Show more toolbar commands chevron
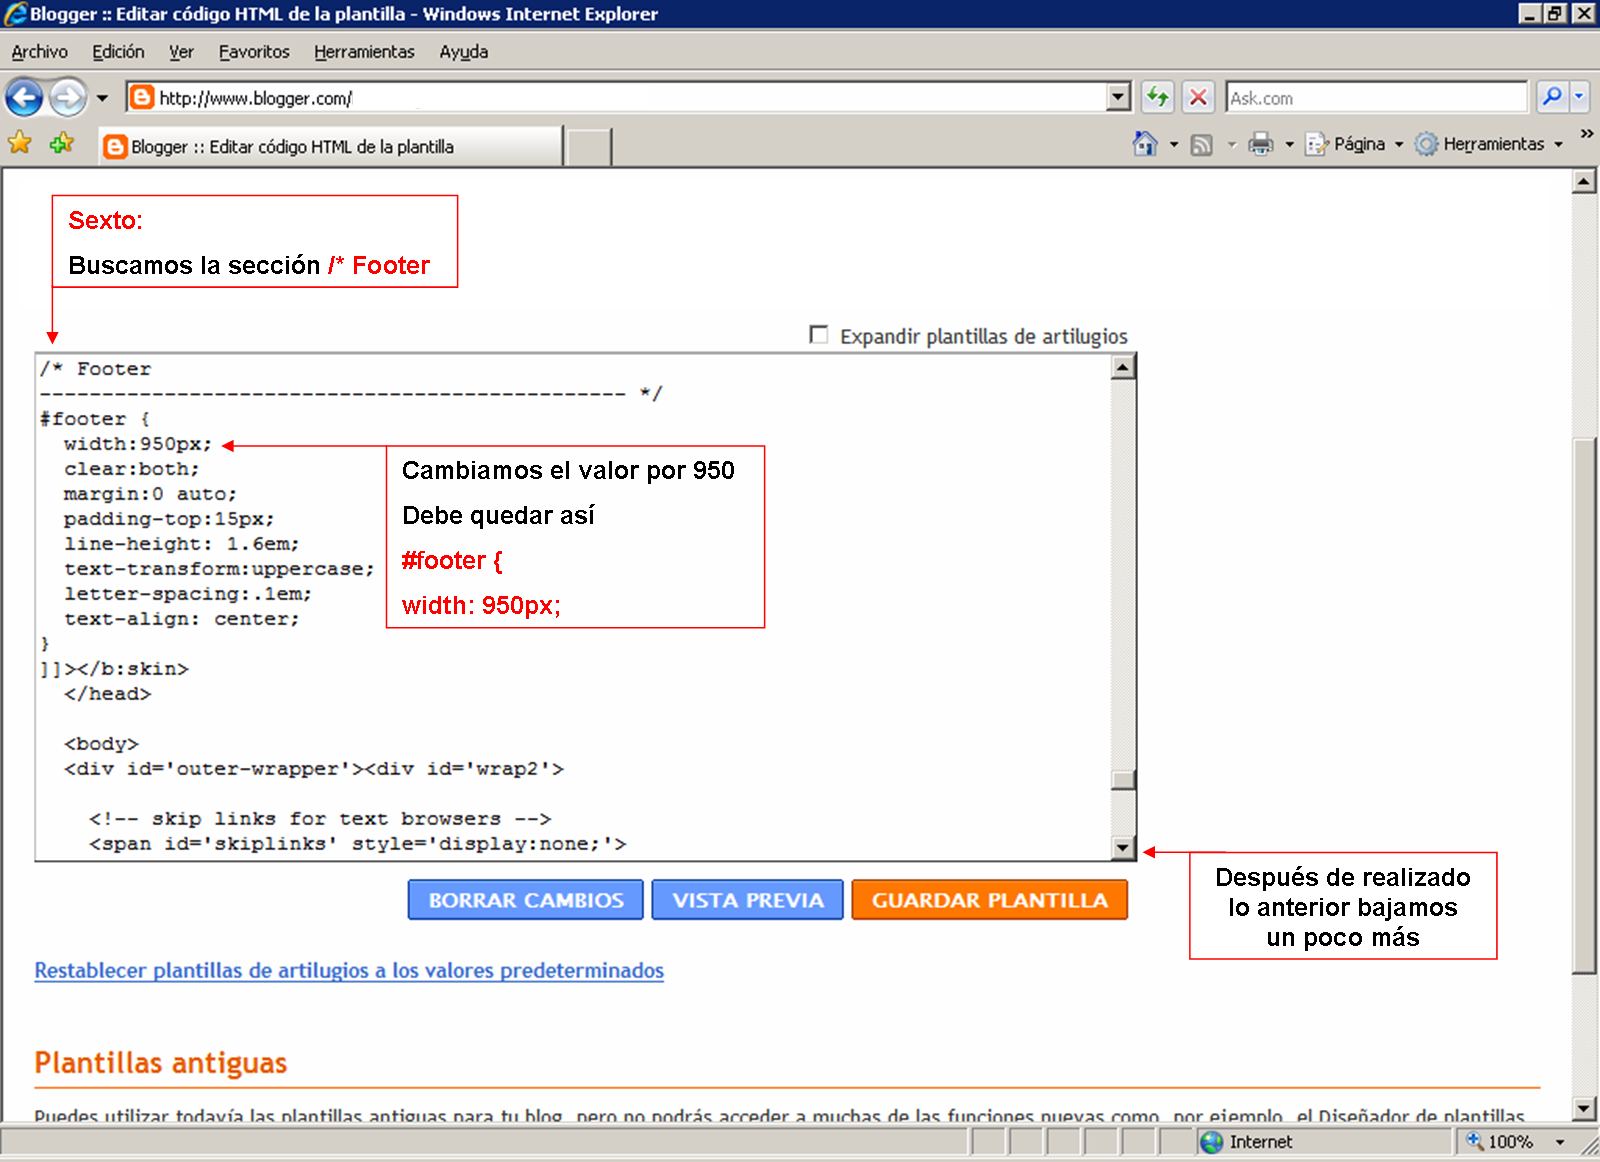This screenshot has height=1162, width=1600. (1586, 133)
